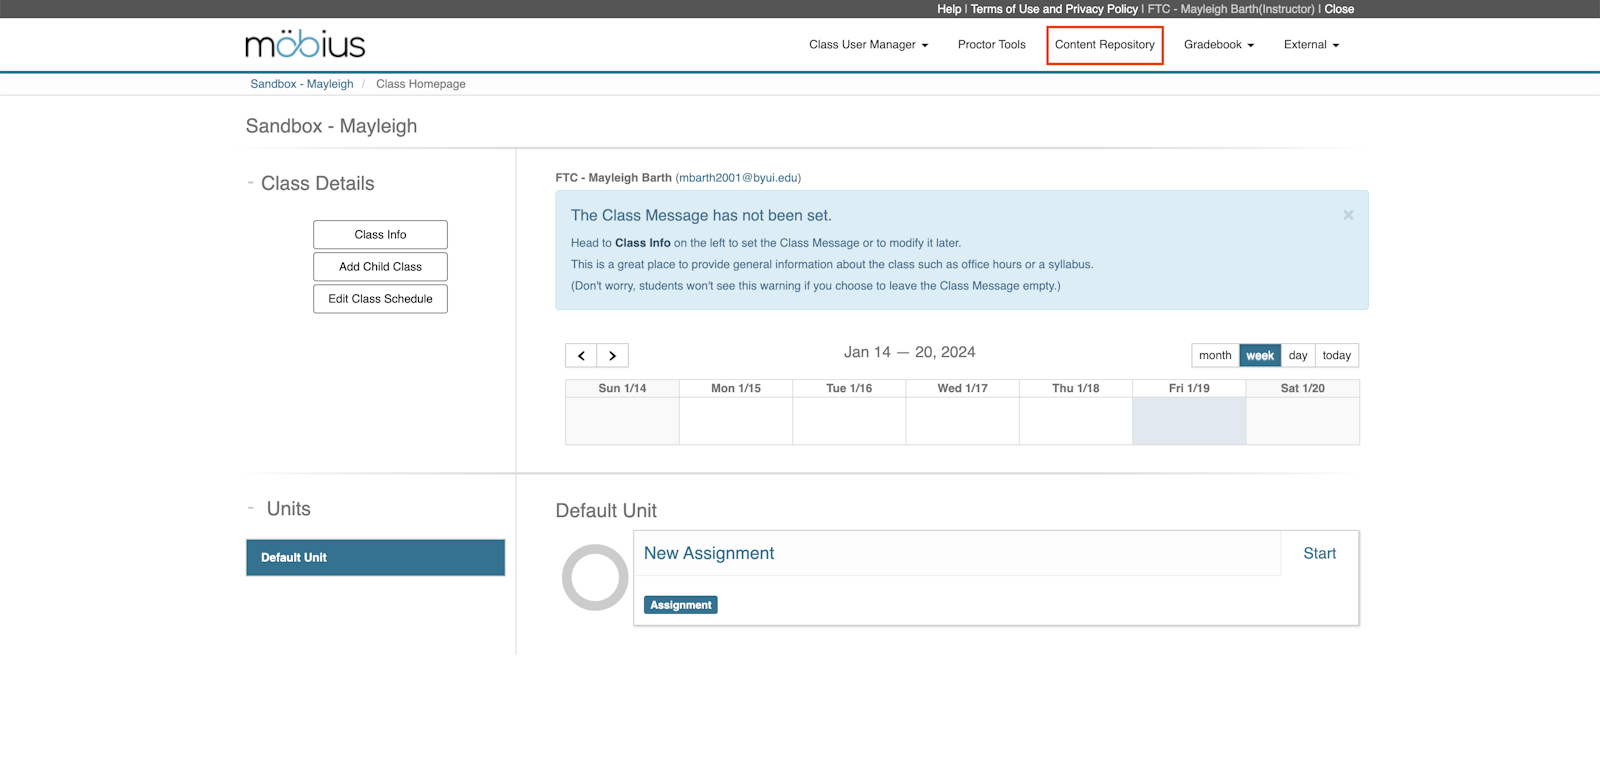Switch calendar to month view

click(1215, 356)
